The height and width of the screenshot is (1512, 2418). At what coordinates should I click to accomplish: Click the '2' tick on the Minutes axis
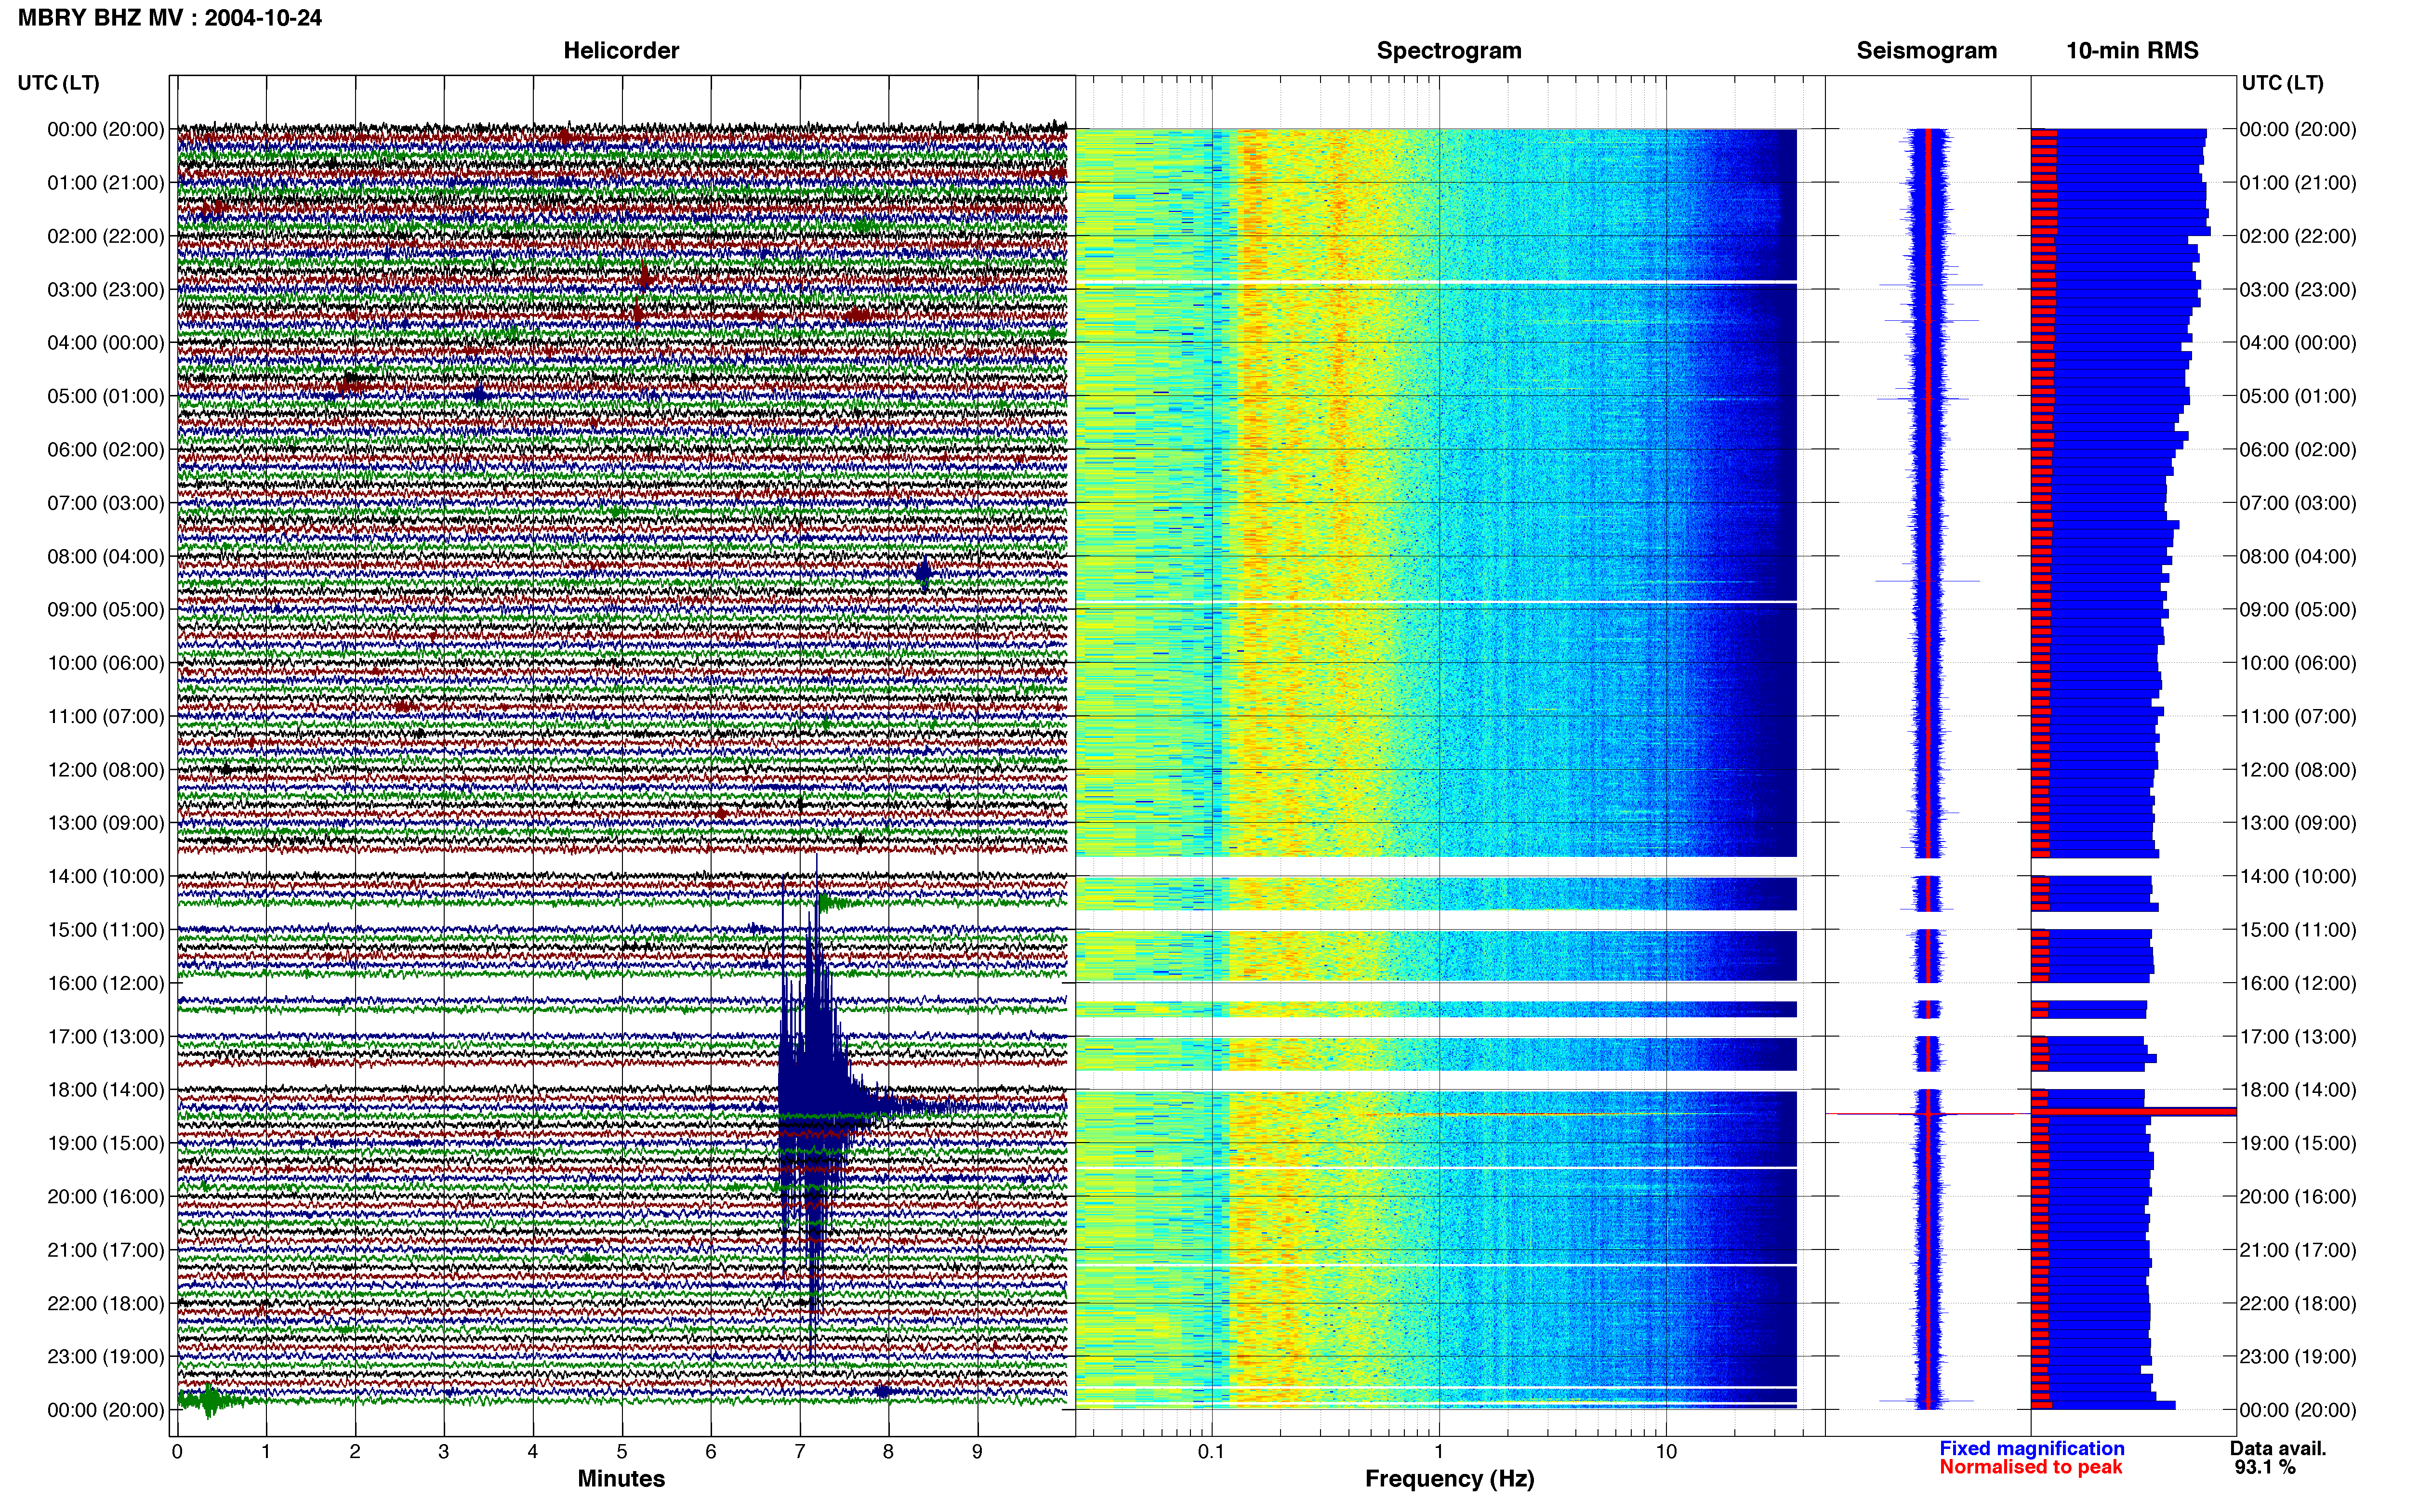[x=355, y=1452]
